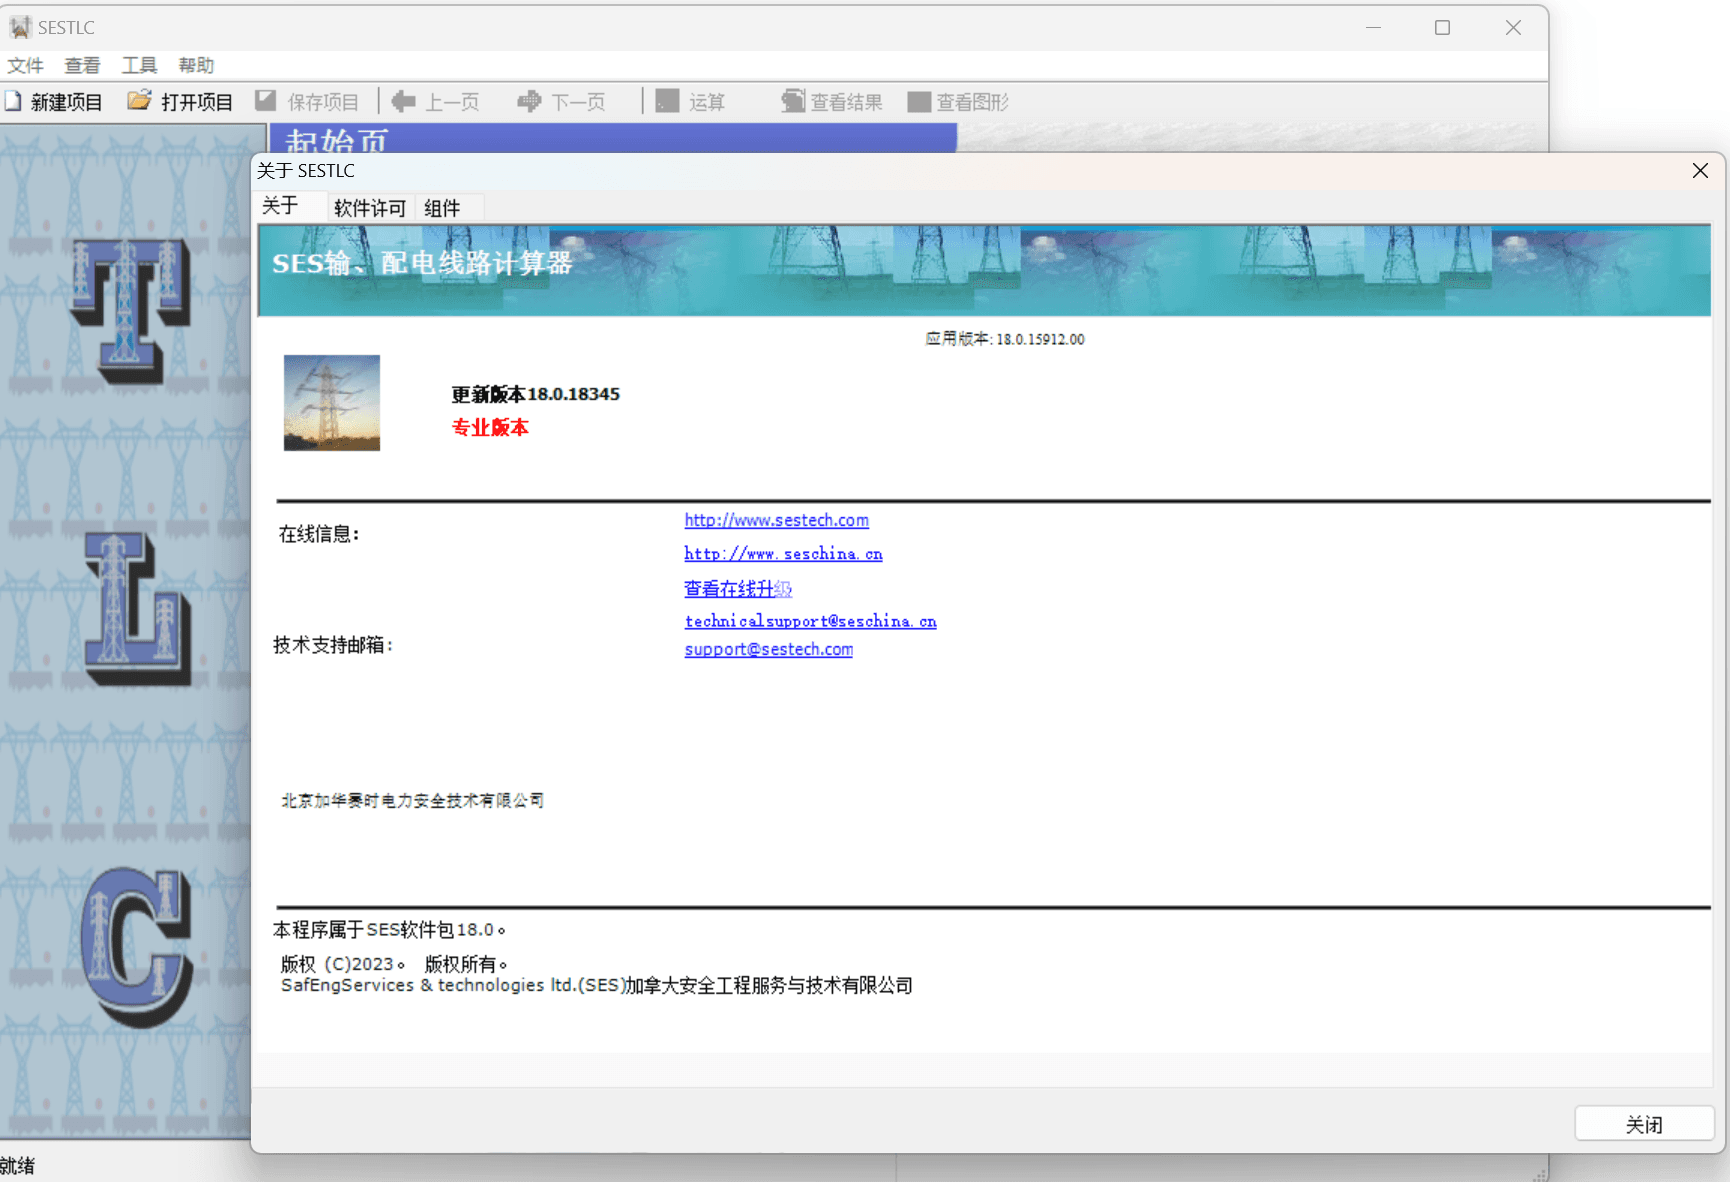The width and height of the screenshot is (1730, 1182).
Task: Click the 查看图形 toolbar label
Action: pos(972,102)
